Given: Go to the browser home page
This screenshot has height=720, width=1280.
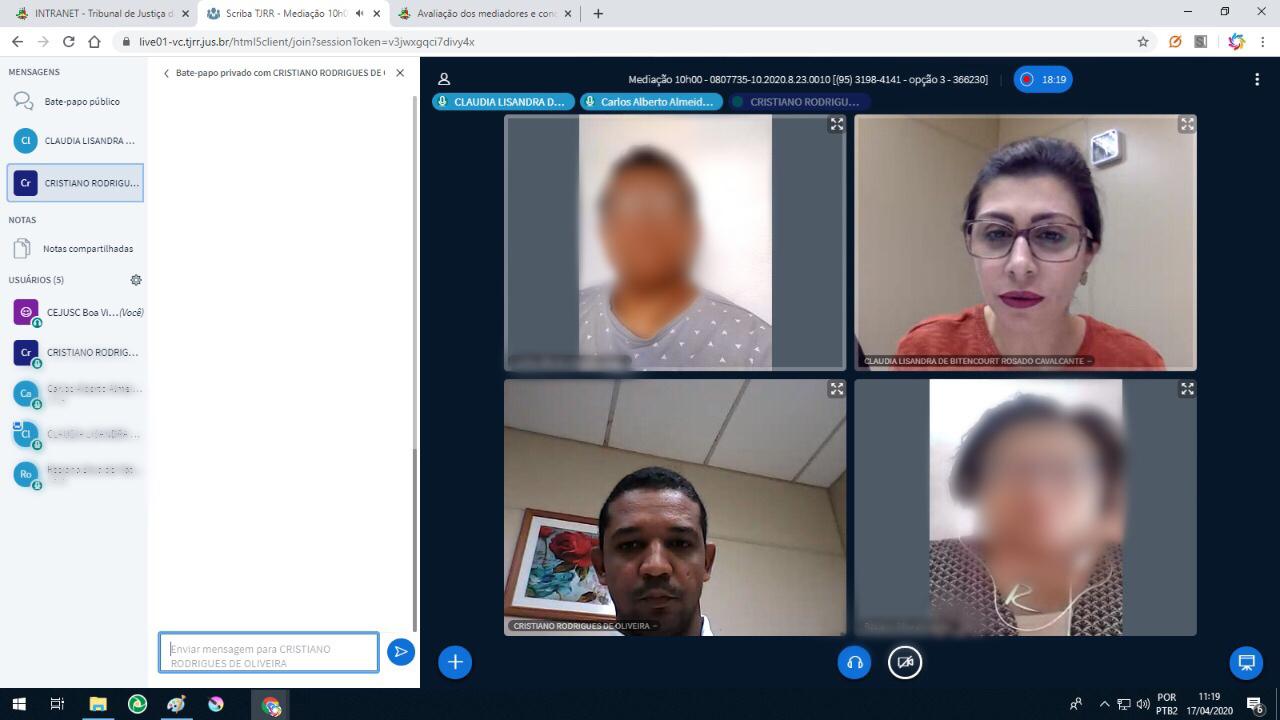Looking at the screenshot, I should 94,42.
